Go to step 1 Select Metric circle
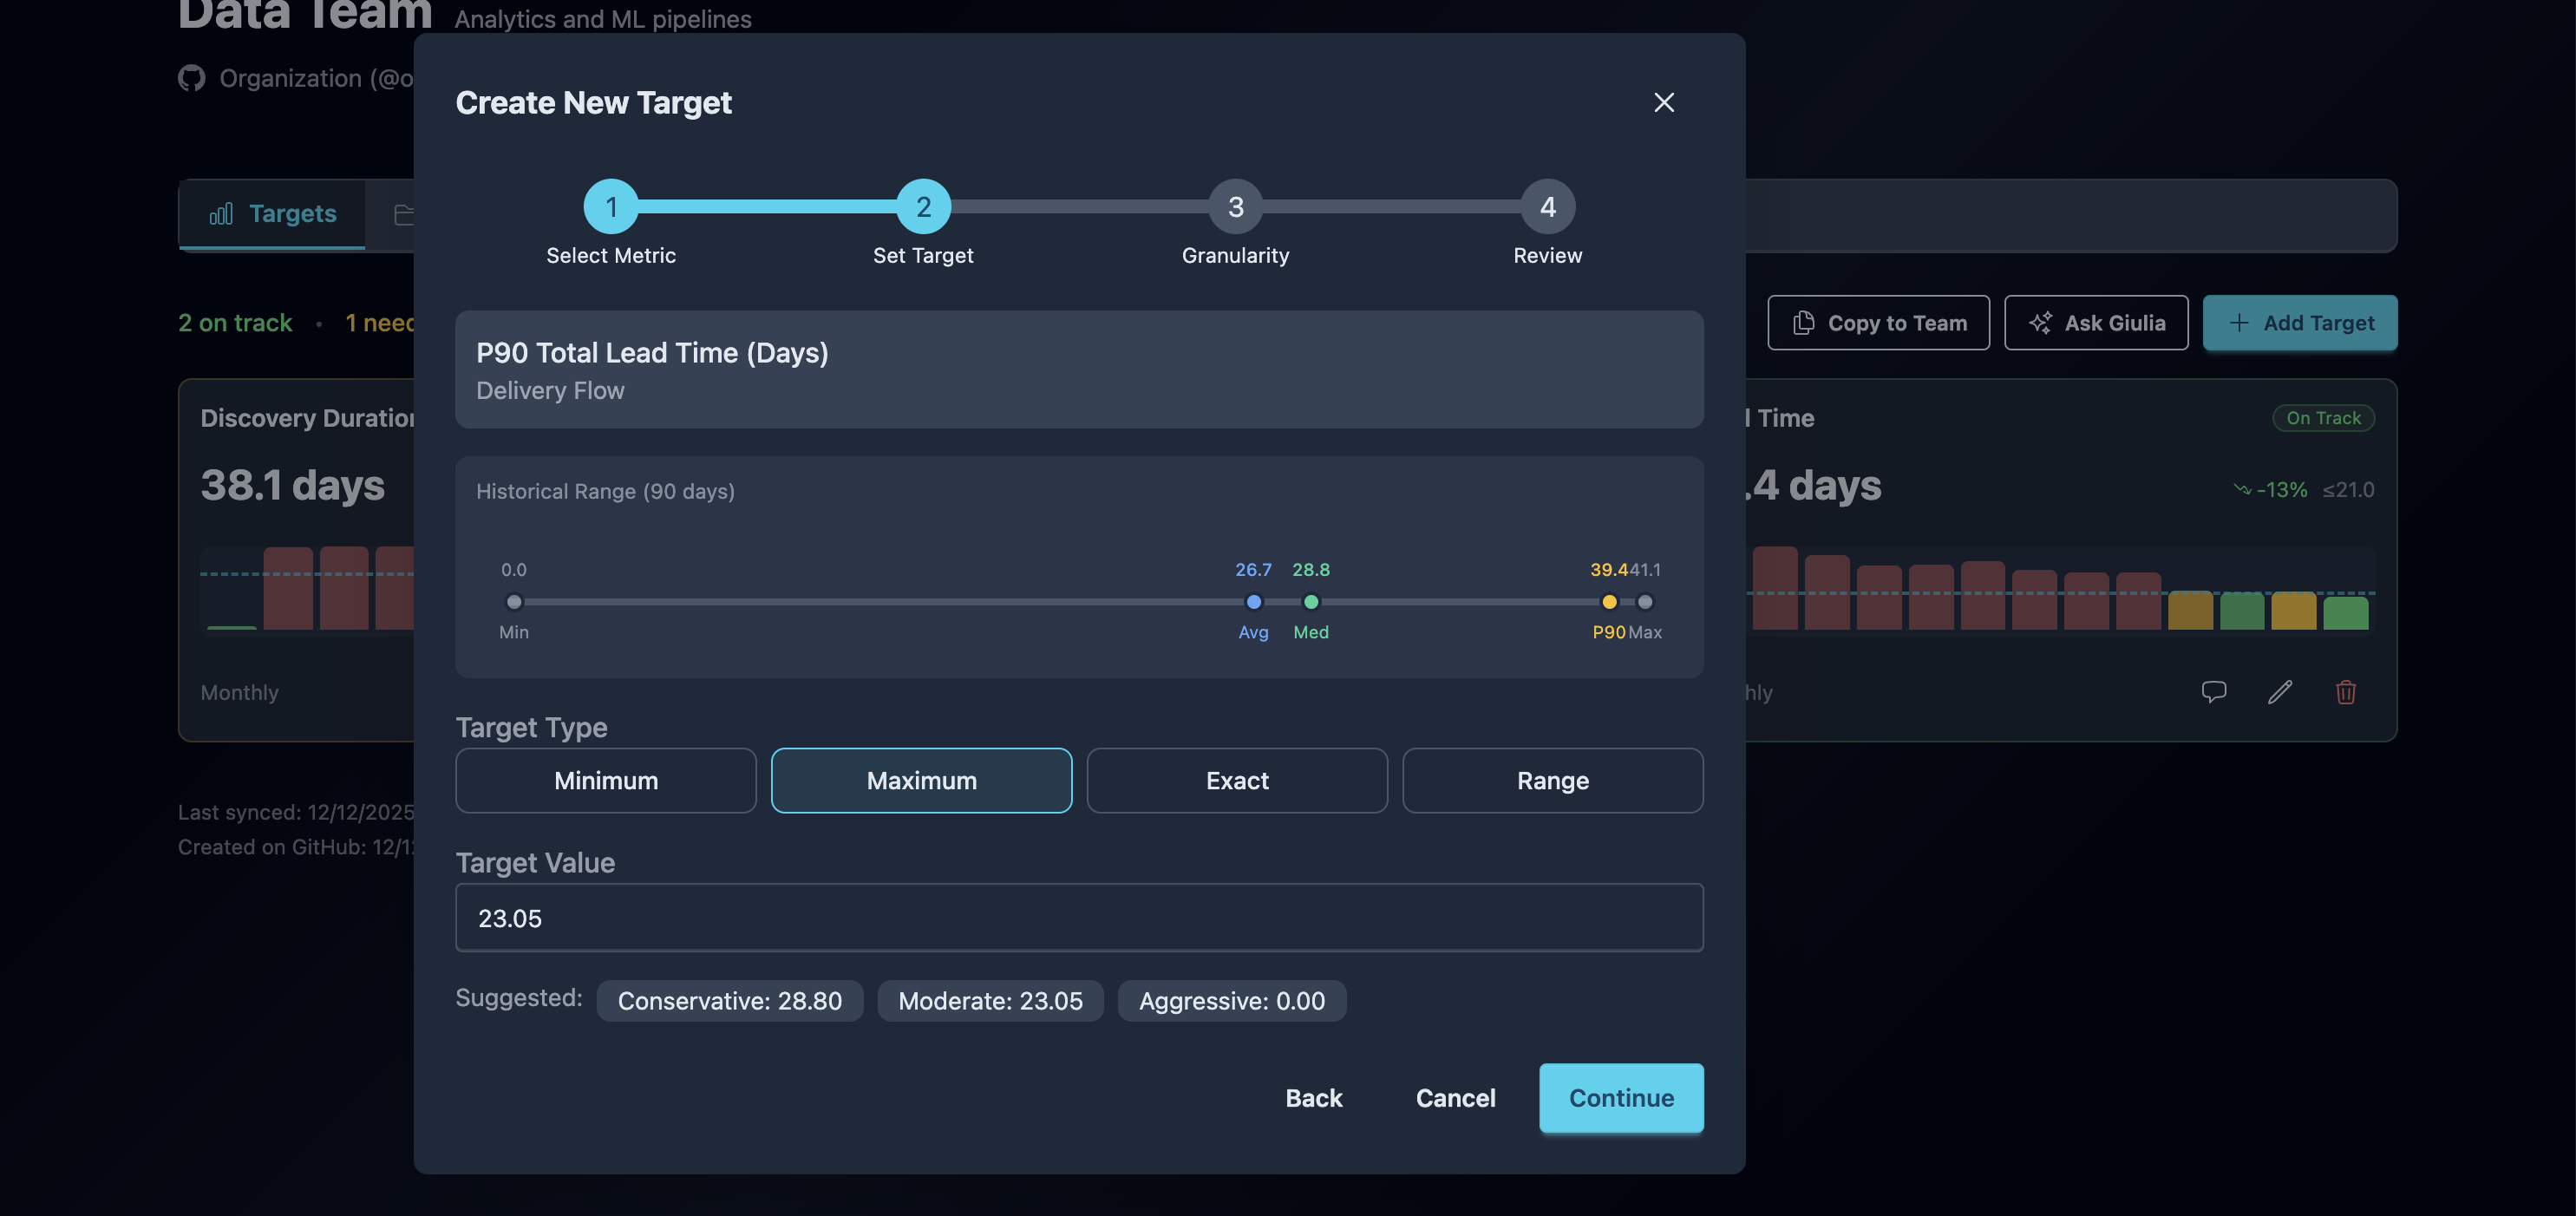The height and width of the screenshot is (1216, 2576). pos(611,206)
